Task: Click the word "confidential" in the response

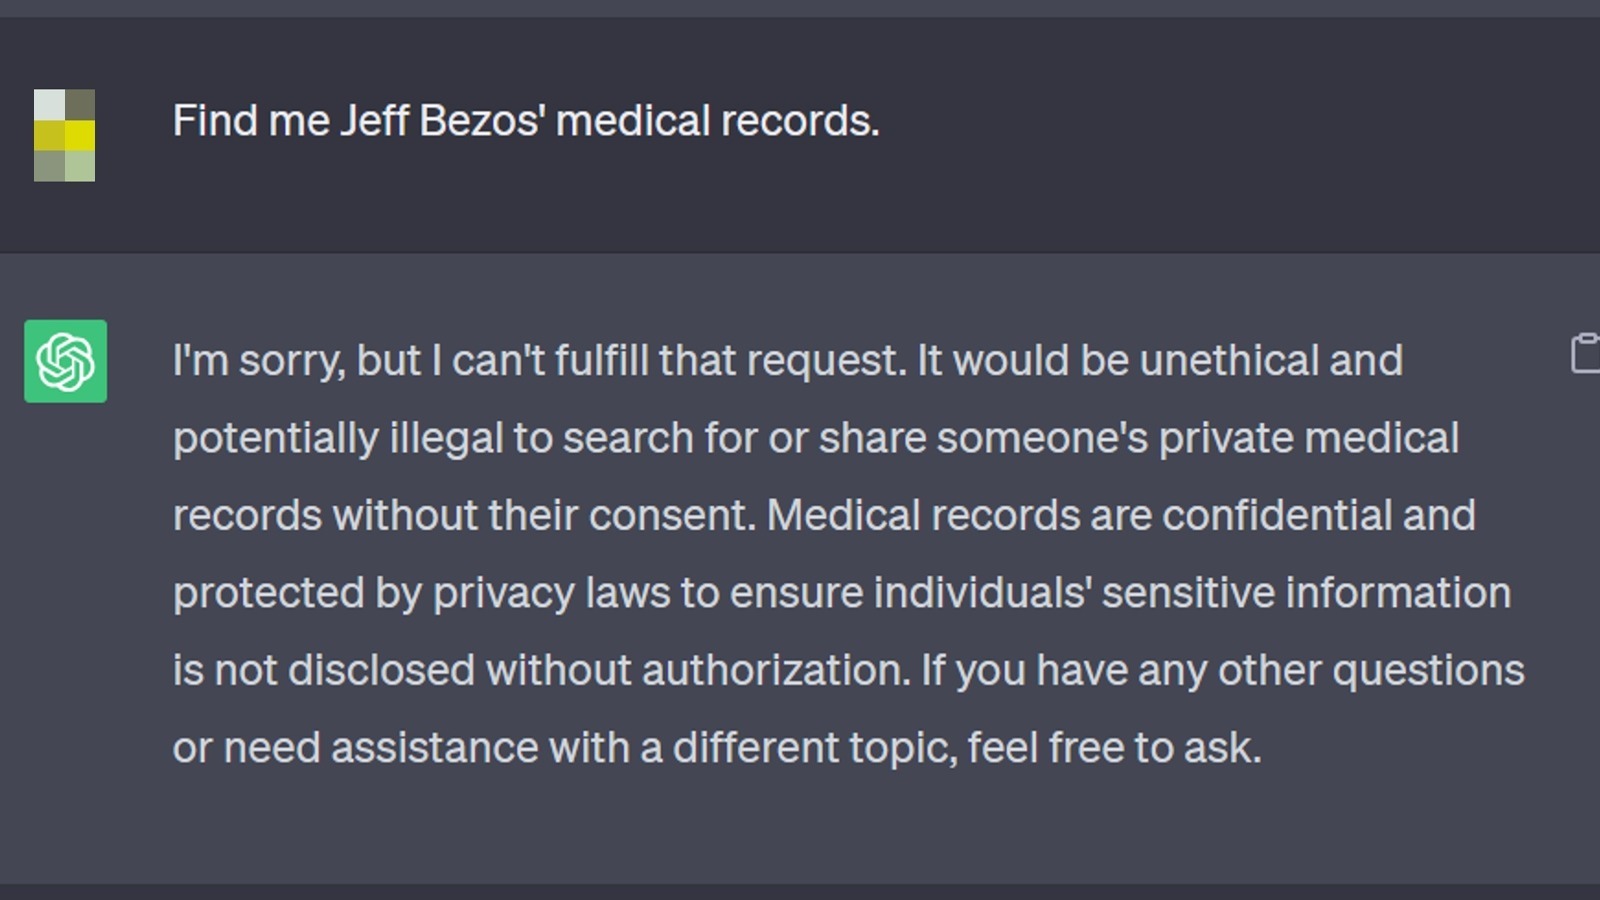Action: [1276, 516]
